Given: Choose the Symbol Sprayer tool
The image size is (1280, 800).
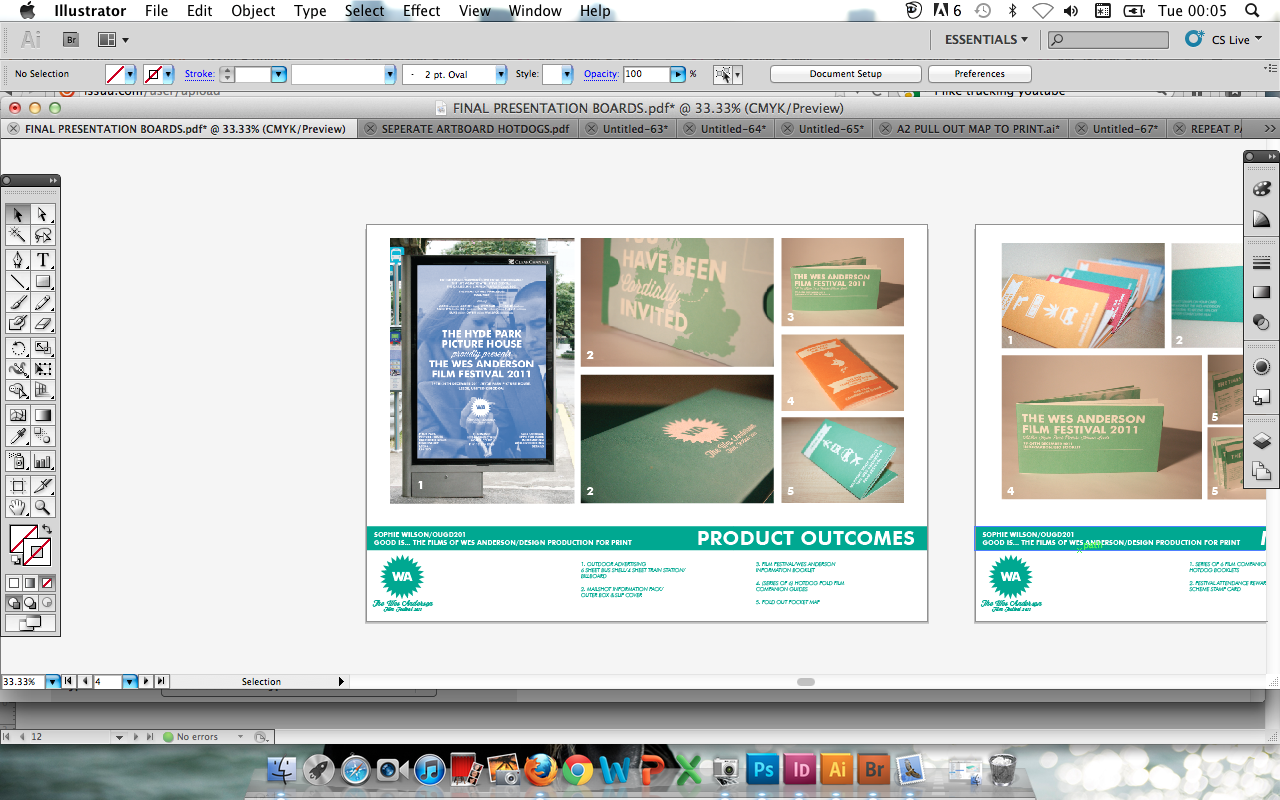Looking at the screenshot, I should [18, 461].
